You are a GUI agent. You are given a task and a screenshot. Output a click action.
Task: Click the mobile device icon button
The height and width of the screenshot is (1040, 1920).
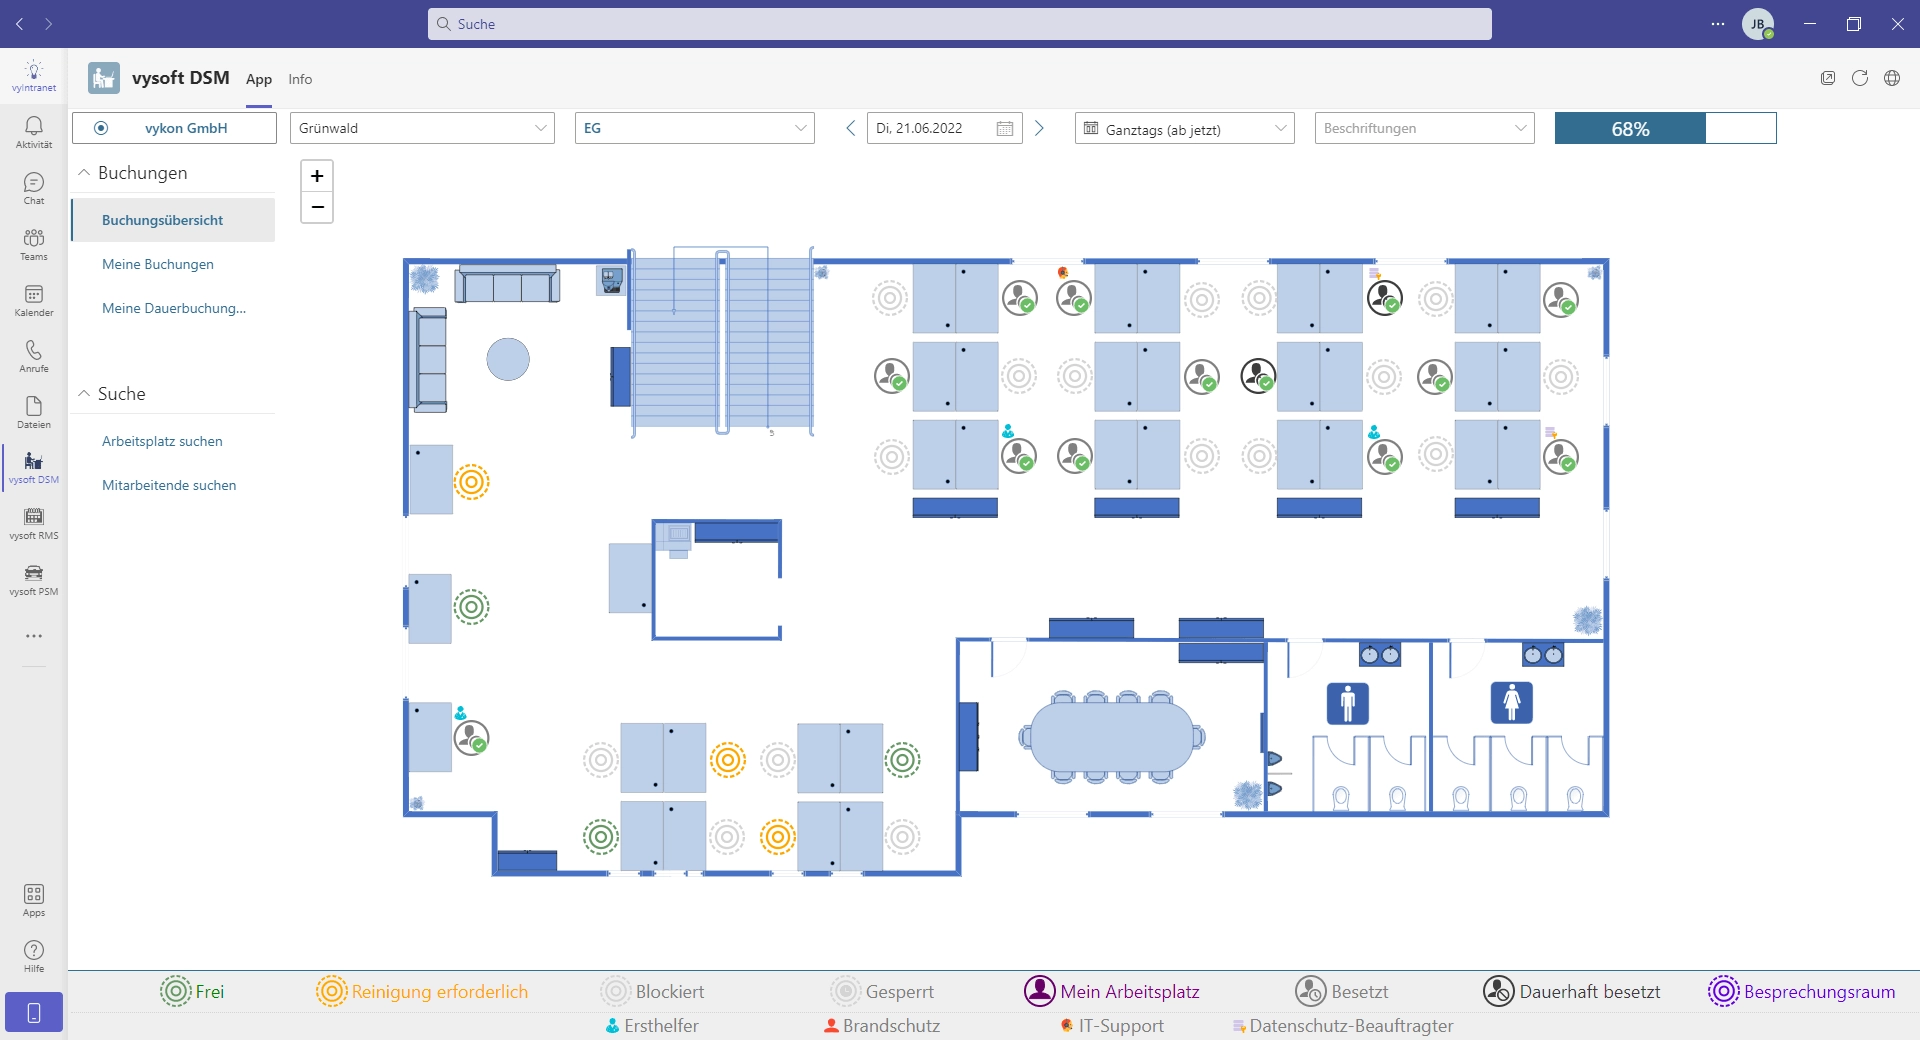[34, 1012]
